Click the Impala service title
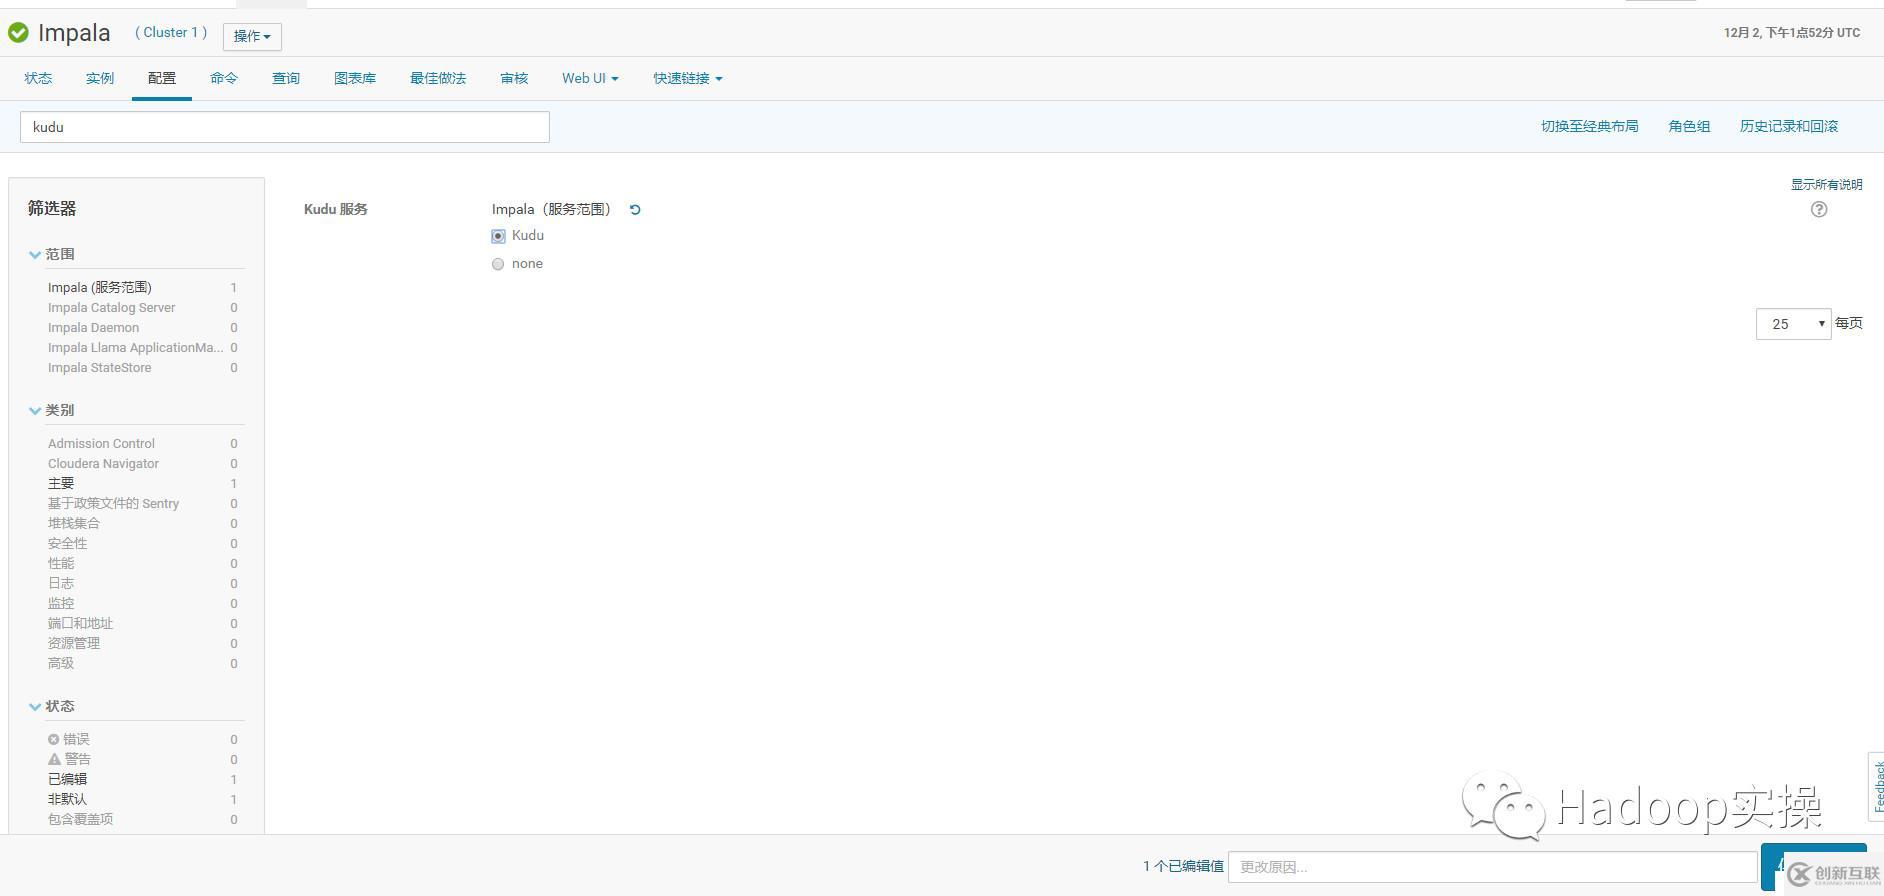The width and height of the screenshot is (1884, 896). [x=74, y=33]
